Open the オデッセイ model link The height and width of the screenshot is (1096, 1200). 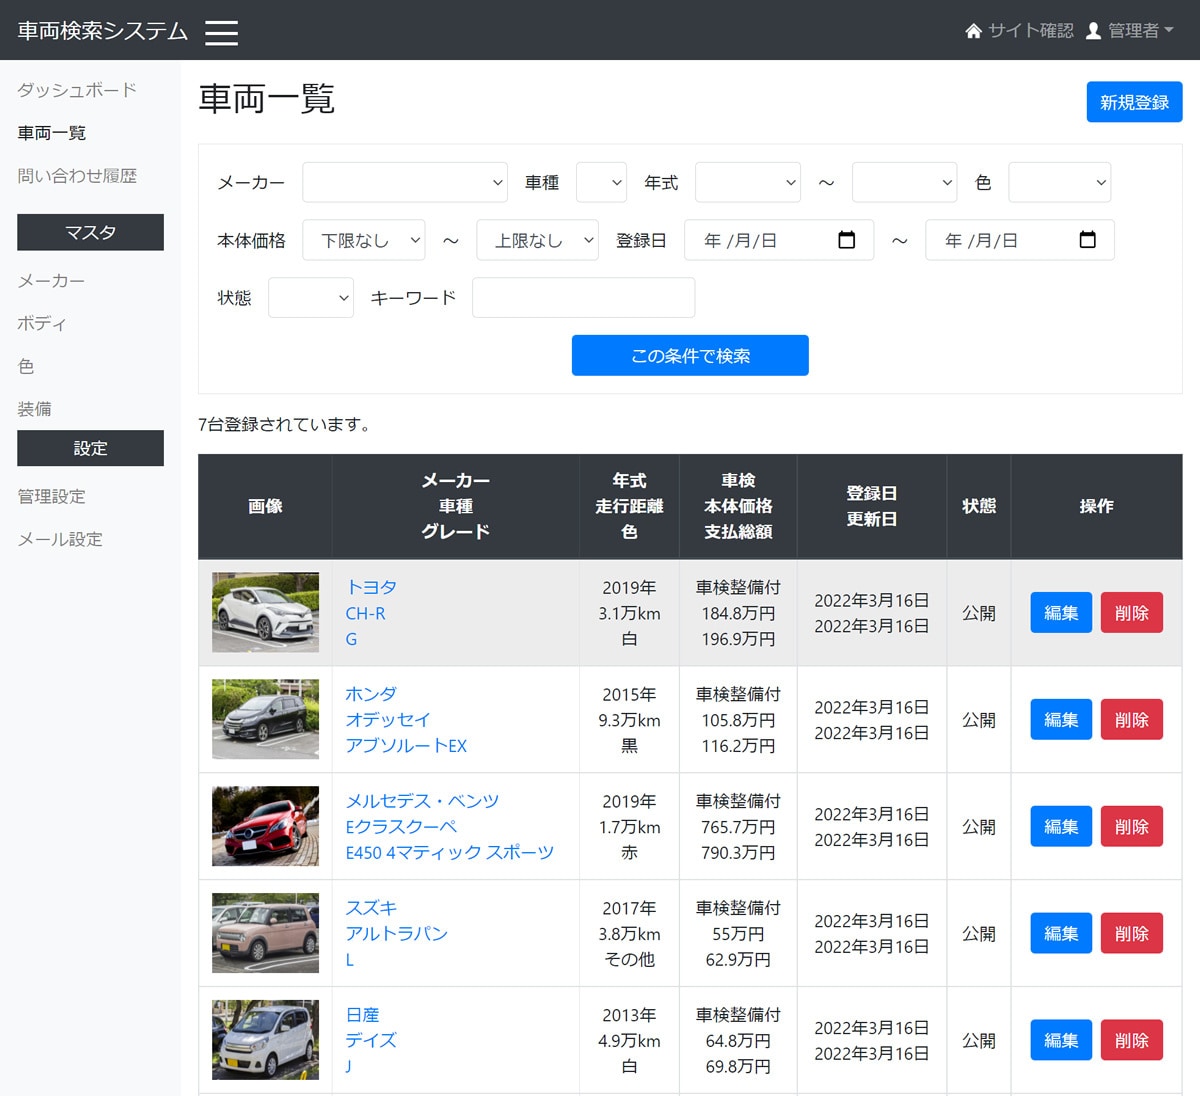pos(388,720)
